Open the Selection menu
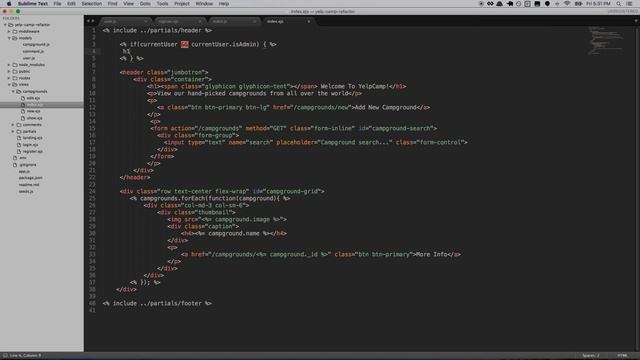640x360 pixels. [91, 4]
